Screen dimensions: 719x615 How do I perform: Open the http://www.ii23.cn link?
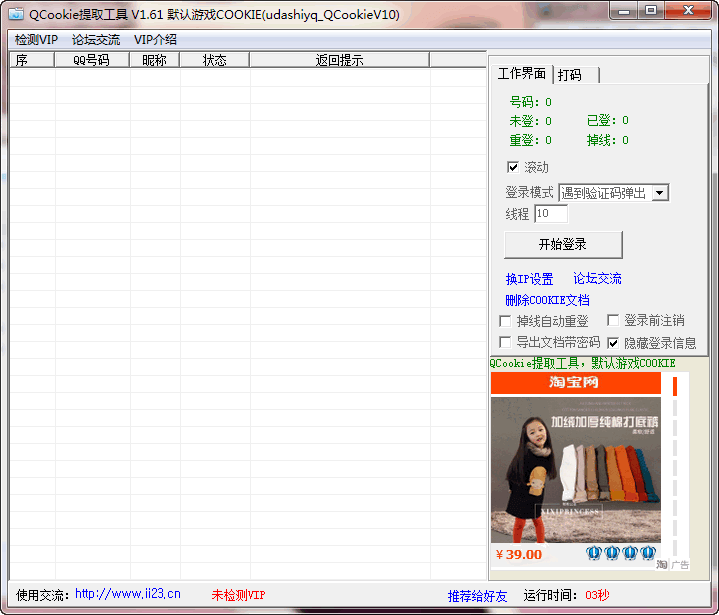[x=128, y=594]
